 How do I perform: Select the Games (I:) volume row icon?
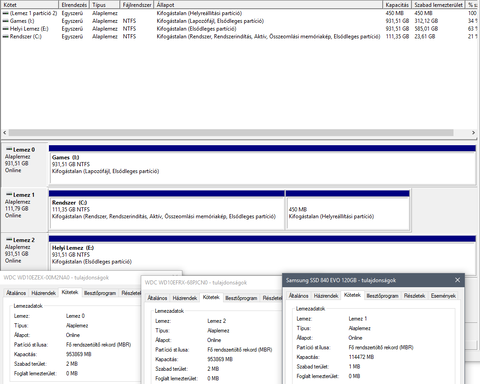5,21
